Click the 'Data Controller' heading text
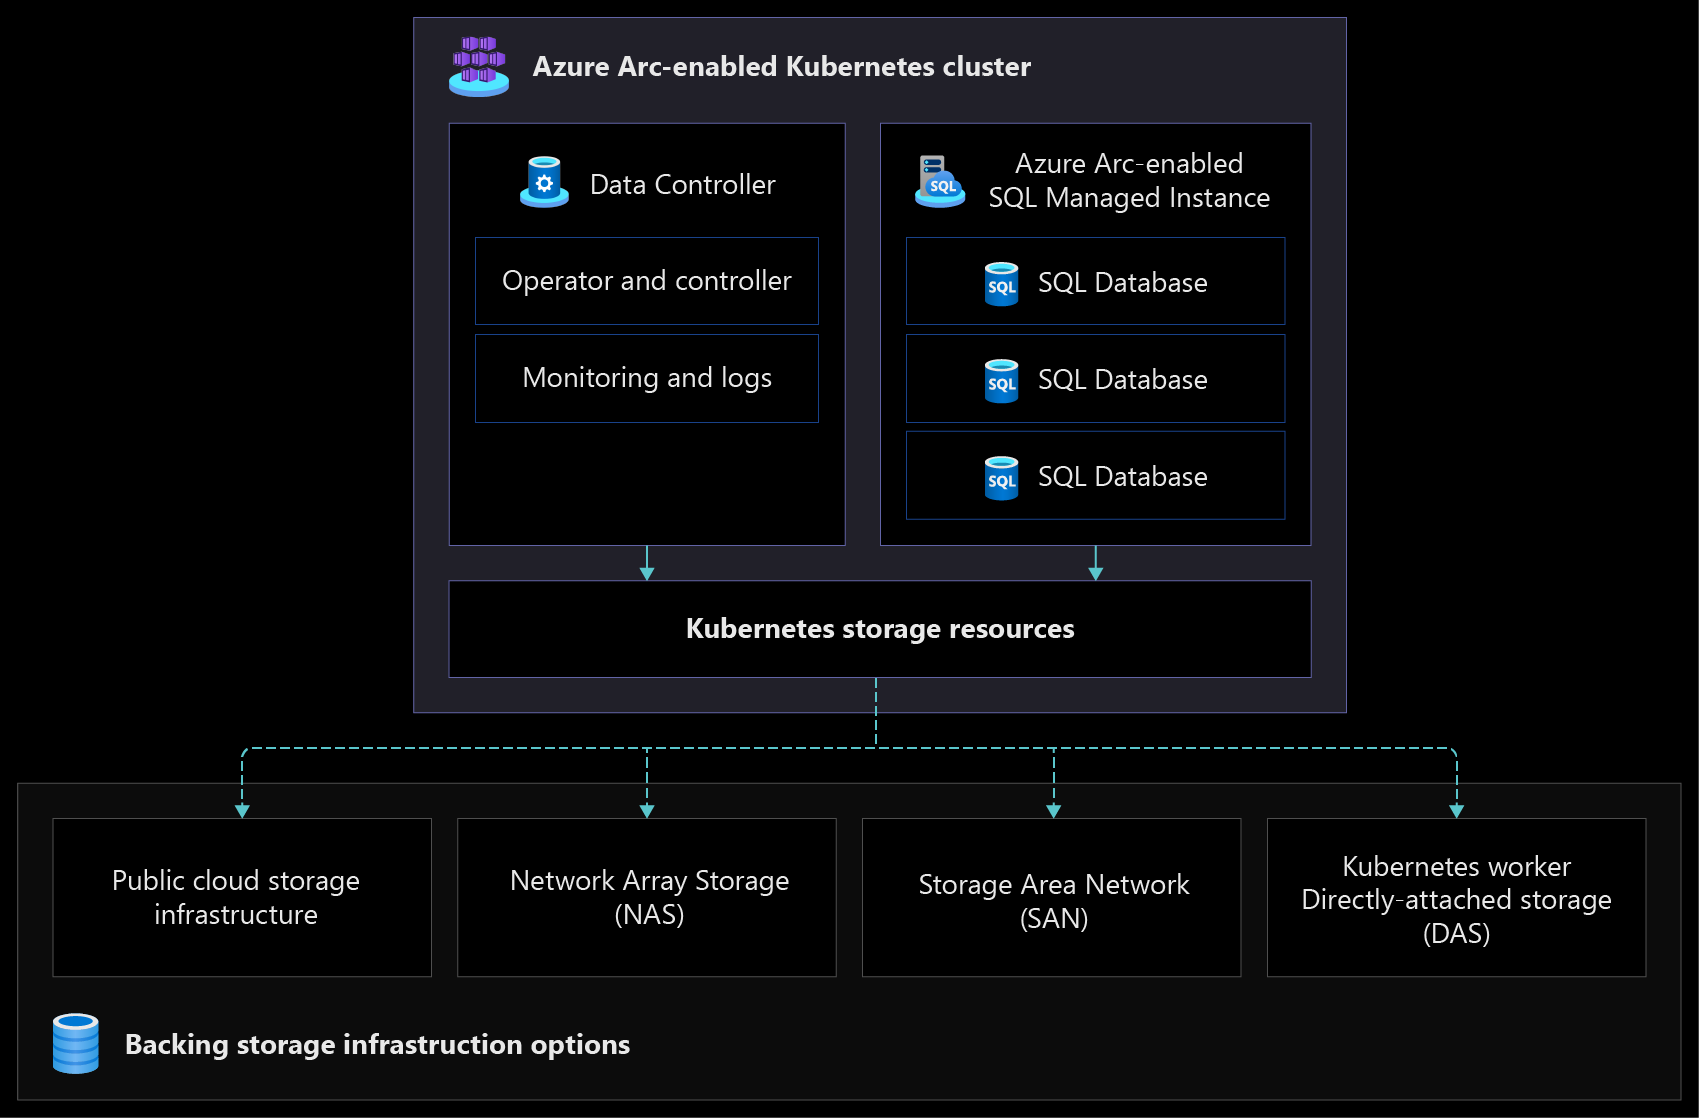 683,185
